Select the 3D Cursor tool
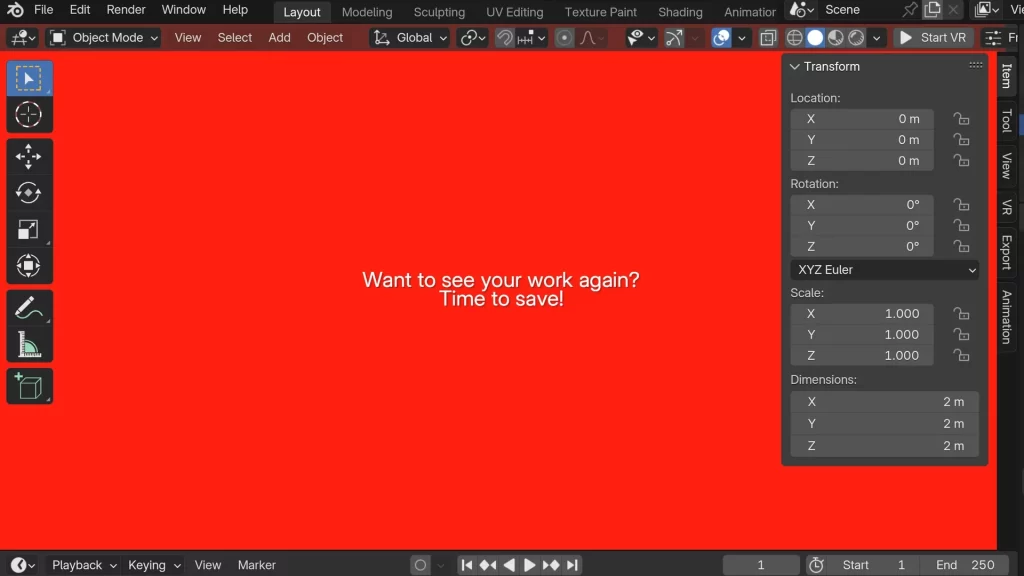 point(29,115)
